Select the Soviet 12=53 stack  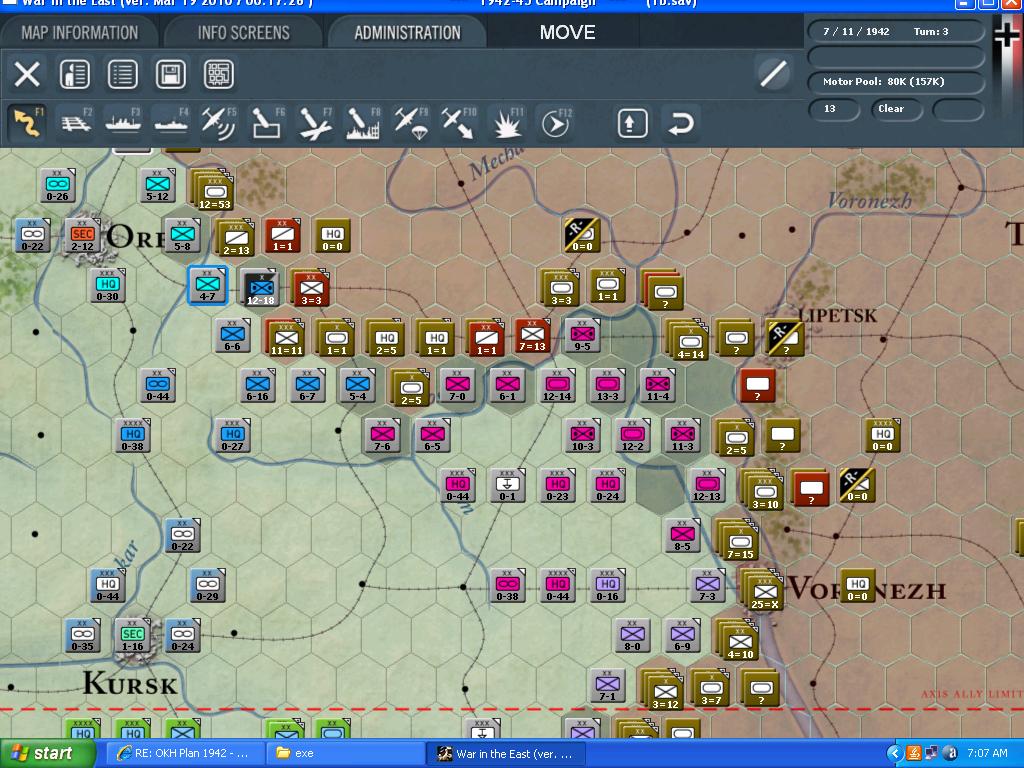[214, 191]
